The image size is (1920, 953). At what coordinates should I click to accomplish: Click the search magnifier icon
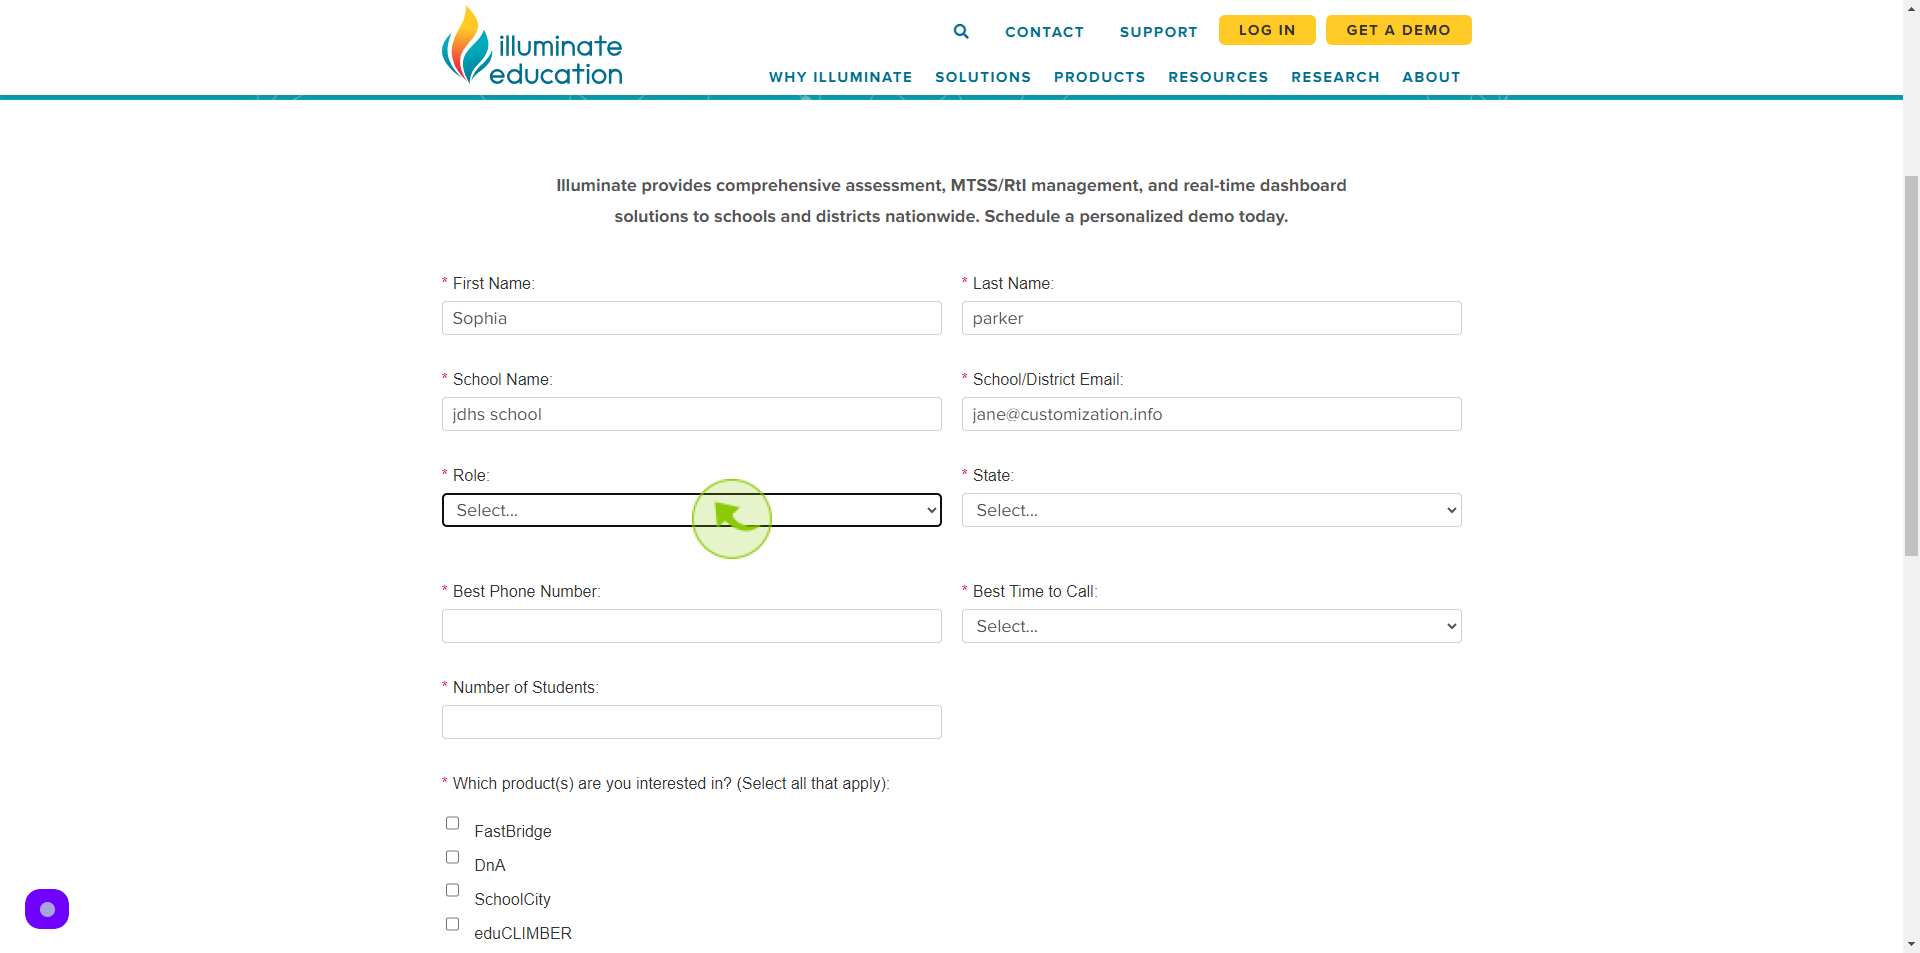pyautogui.click(x=961, y=31)
